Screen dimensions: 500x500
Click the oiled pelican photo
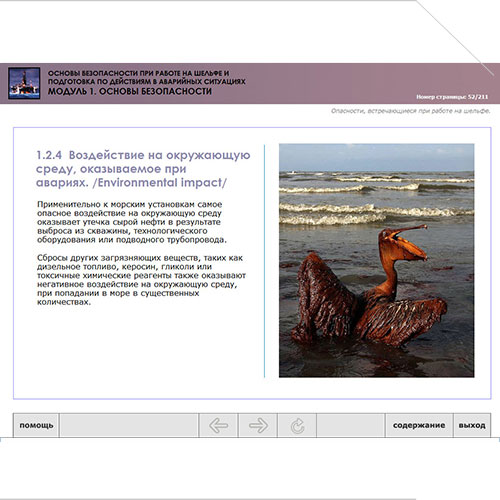tap(376, 260)
